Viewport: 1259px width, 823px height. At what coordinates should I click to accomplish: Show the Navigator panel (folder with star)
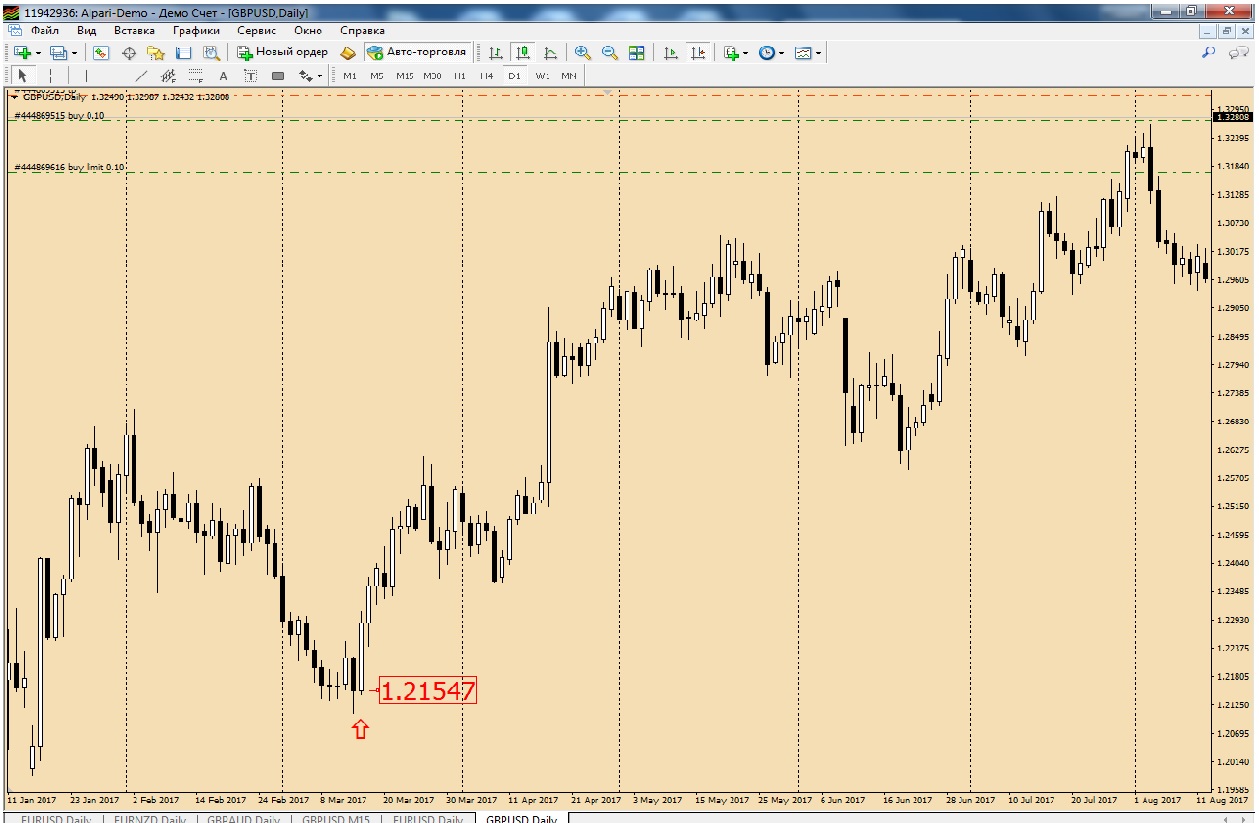coord(156,52)
